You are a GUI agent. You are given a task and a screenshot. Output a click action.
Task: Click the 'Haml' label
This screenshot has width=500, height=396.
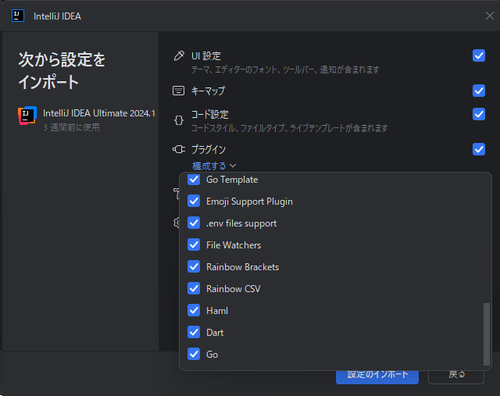[217, 311]
